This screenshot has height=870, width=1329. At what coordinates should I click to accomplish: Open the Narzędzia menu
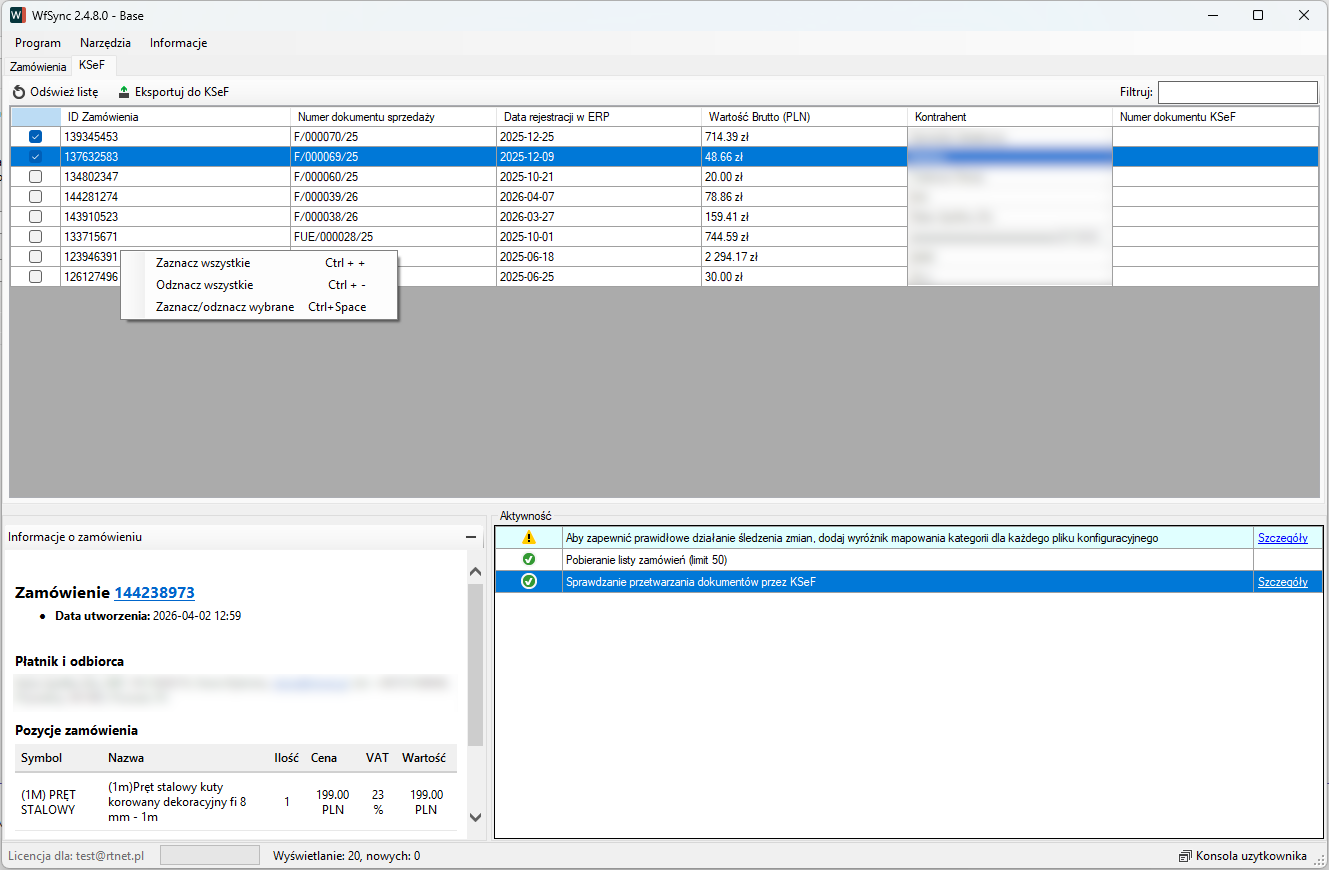(x=105, y=43)
